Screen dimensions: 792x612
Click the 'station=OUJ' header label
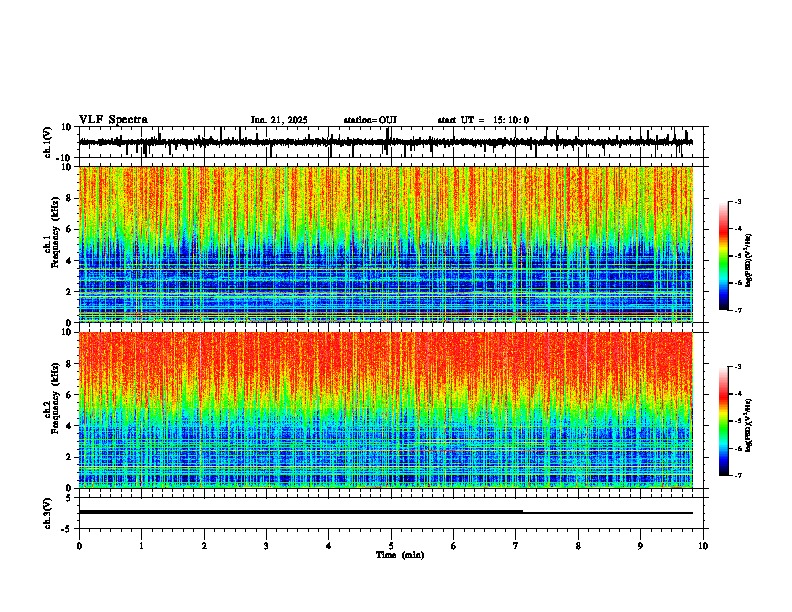pyautogui.click(x=370, y=120)
